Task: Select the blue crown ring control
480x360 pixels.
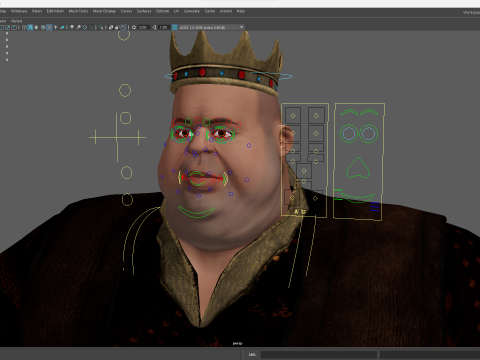Action: [229, 76]
